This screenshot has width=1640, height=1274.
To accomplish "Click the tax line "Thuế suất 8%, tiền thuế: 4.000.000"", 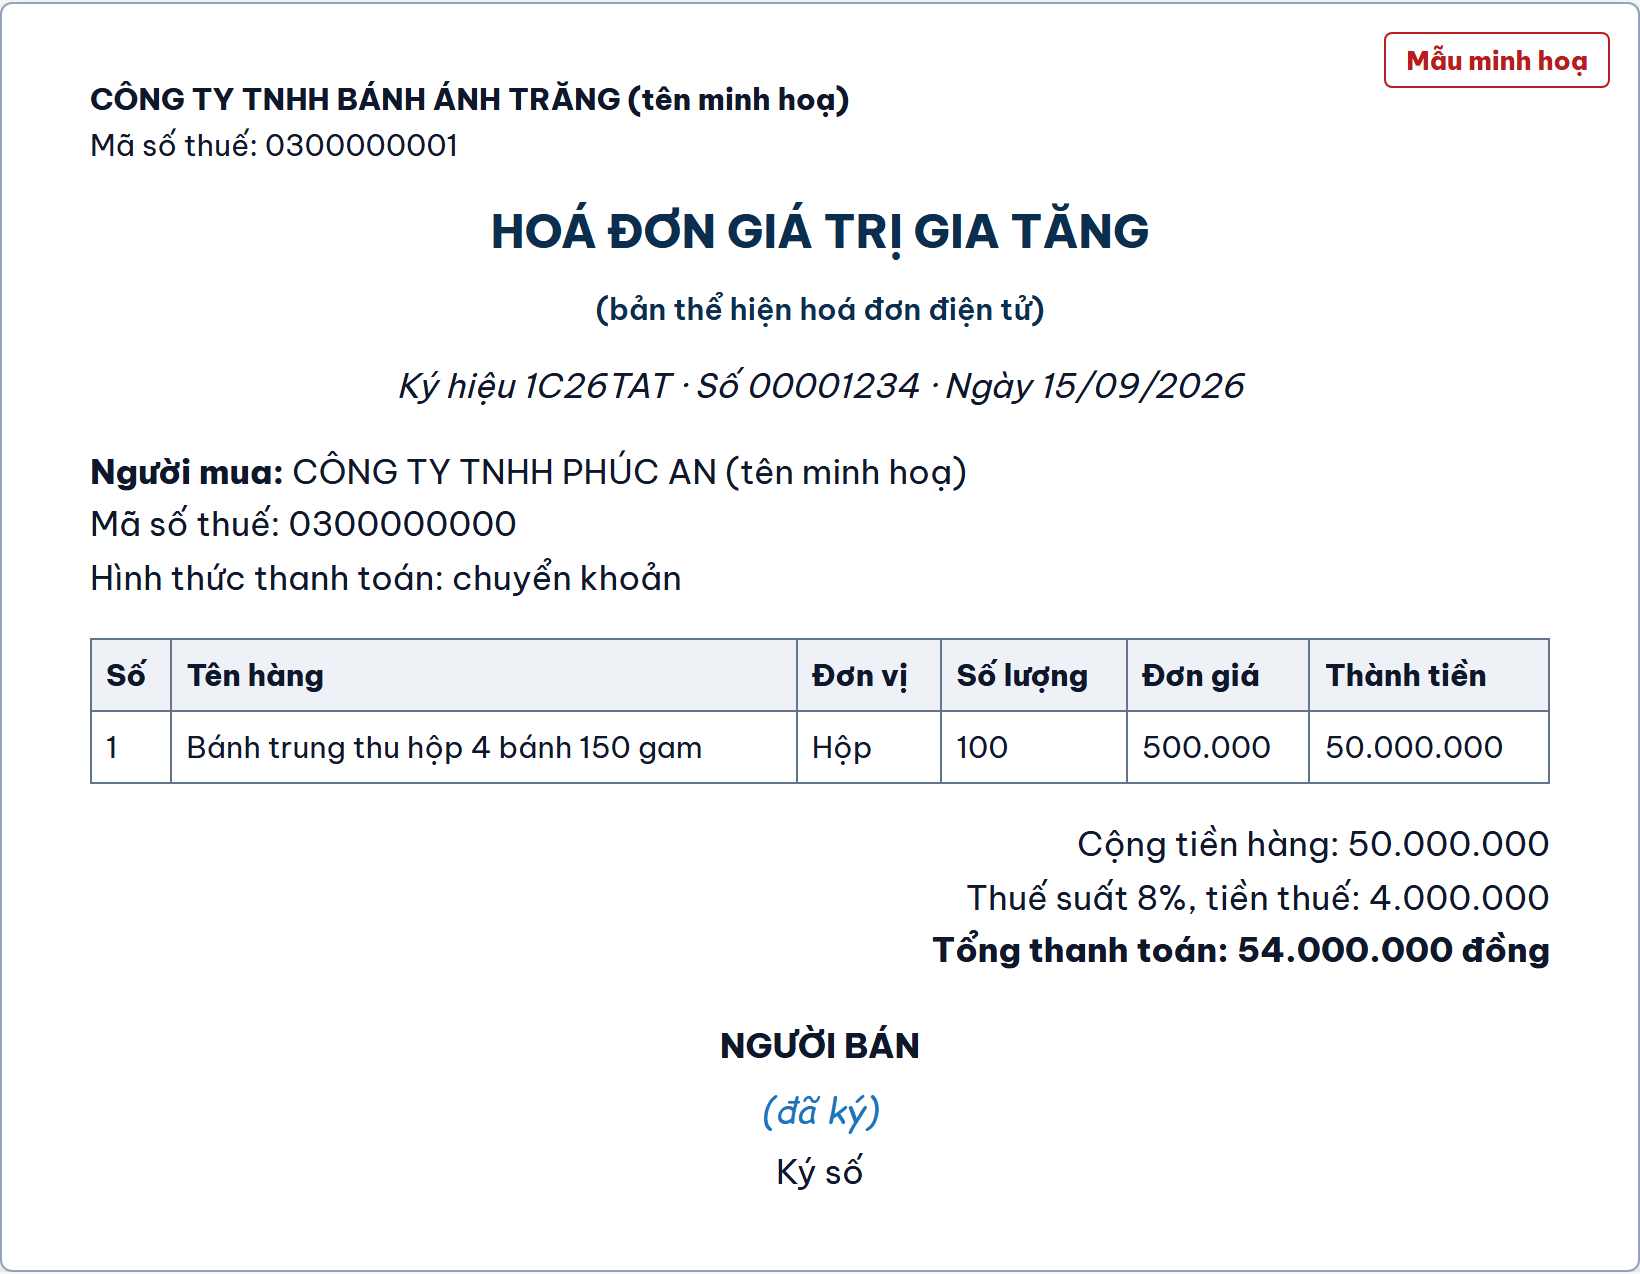I will click(x=1258, y=898).
